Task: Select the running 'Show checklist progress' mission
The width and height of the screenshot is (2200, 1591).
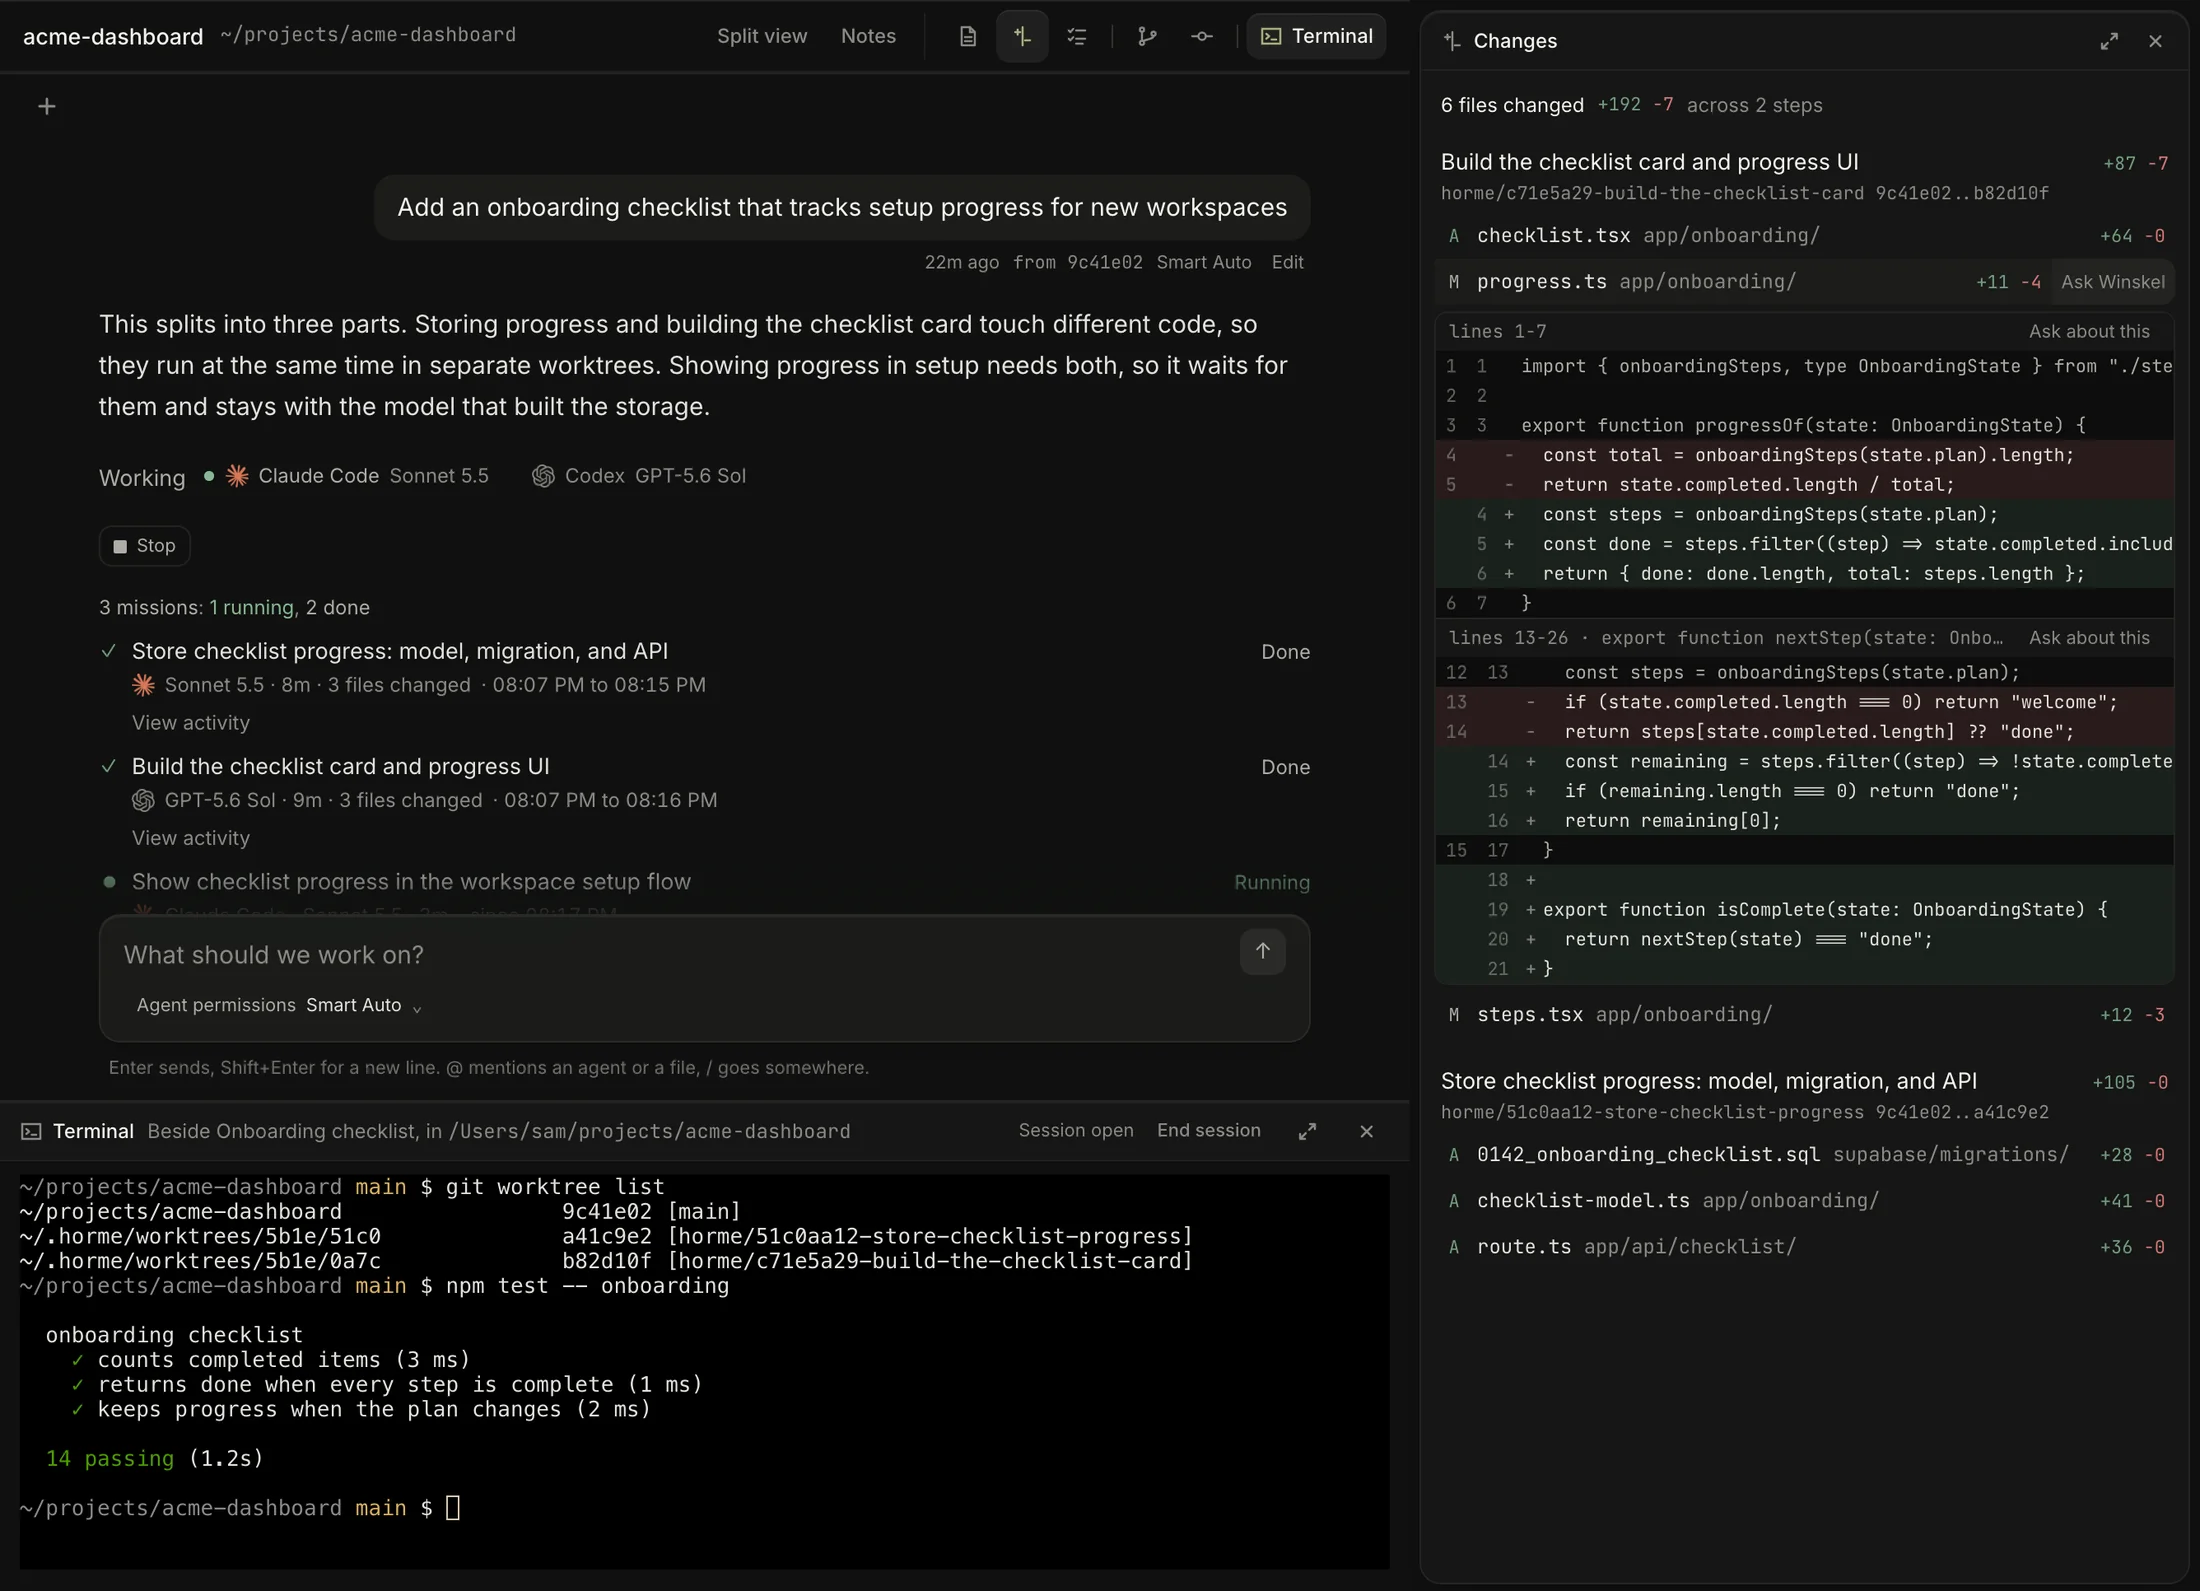Action: click(411, 882)
